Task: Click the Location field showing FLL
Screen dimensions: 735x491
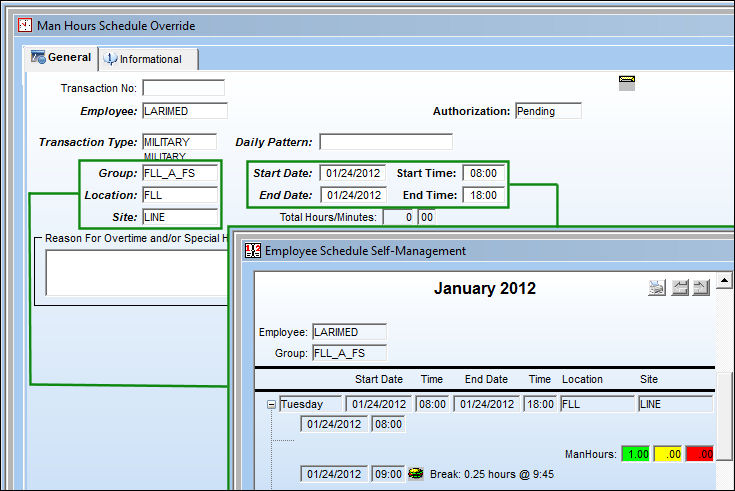Action: 180,195
